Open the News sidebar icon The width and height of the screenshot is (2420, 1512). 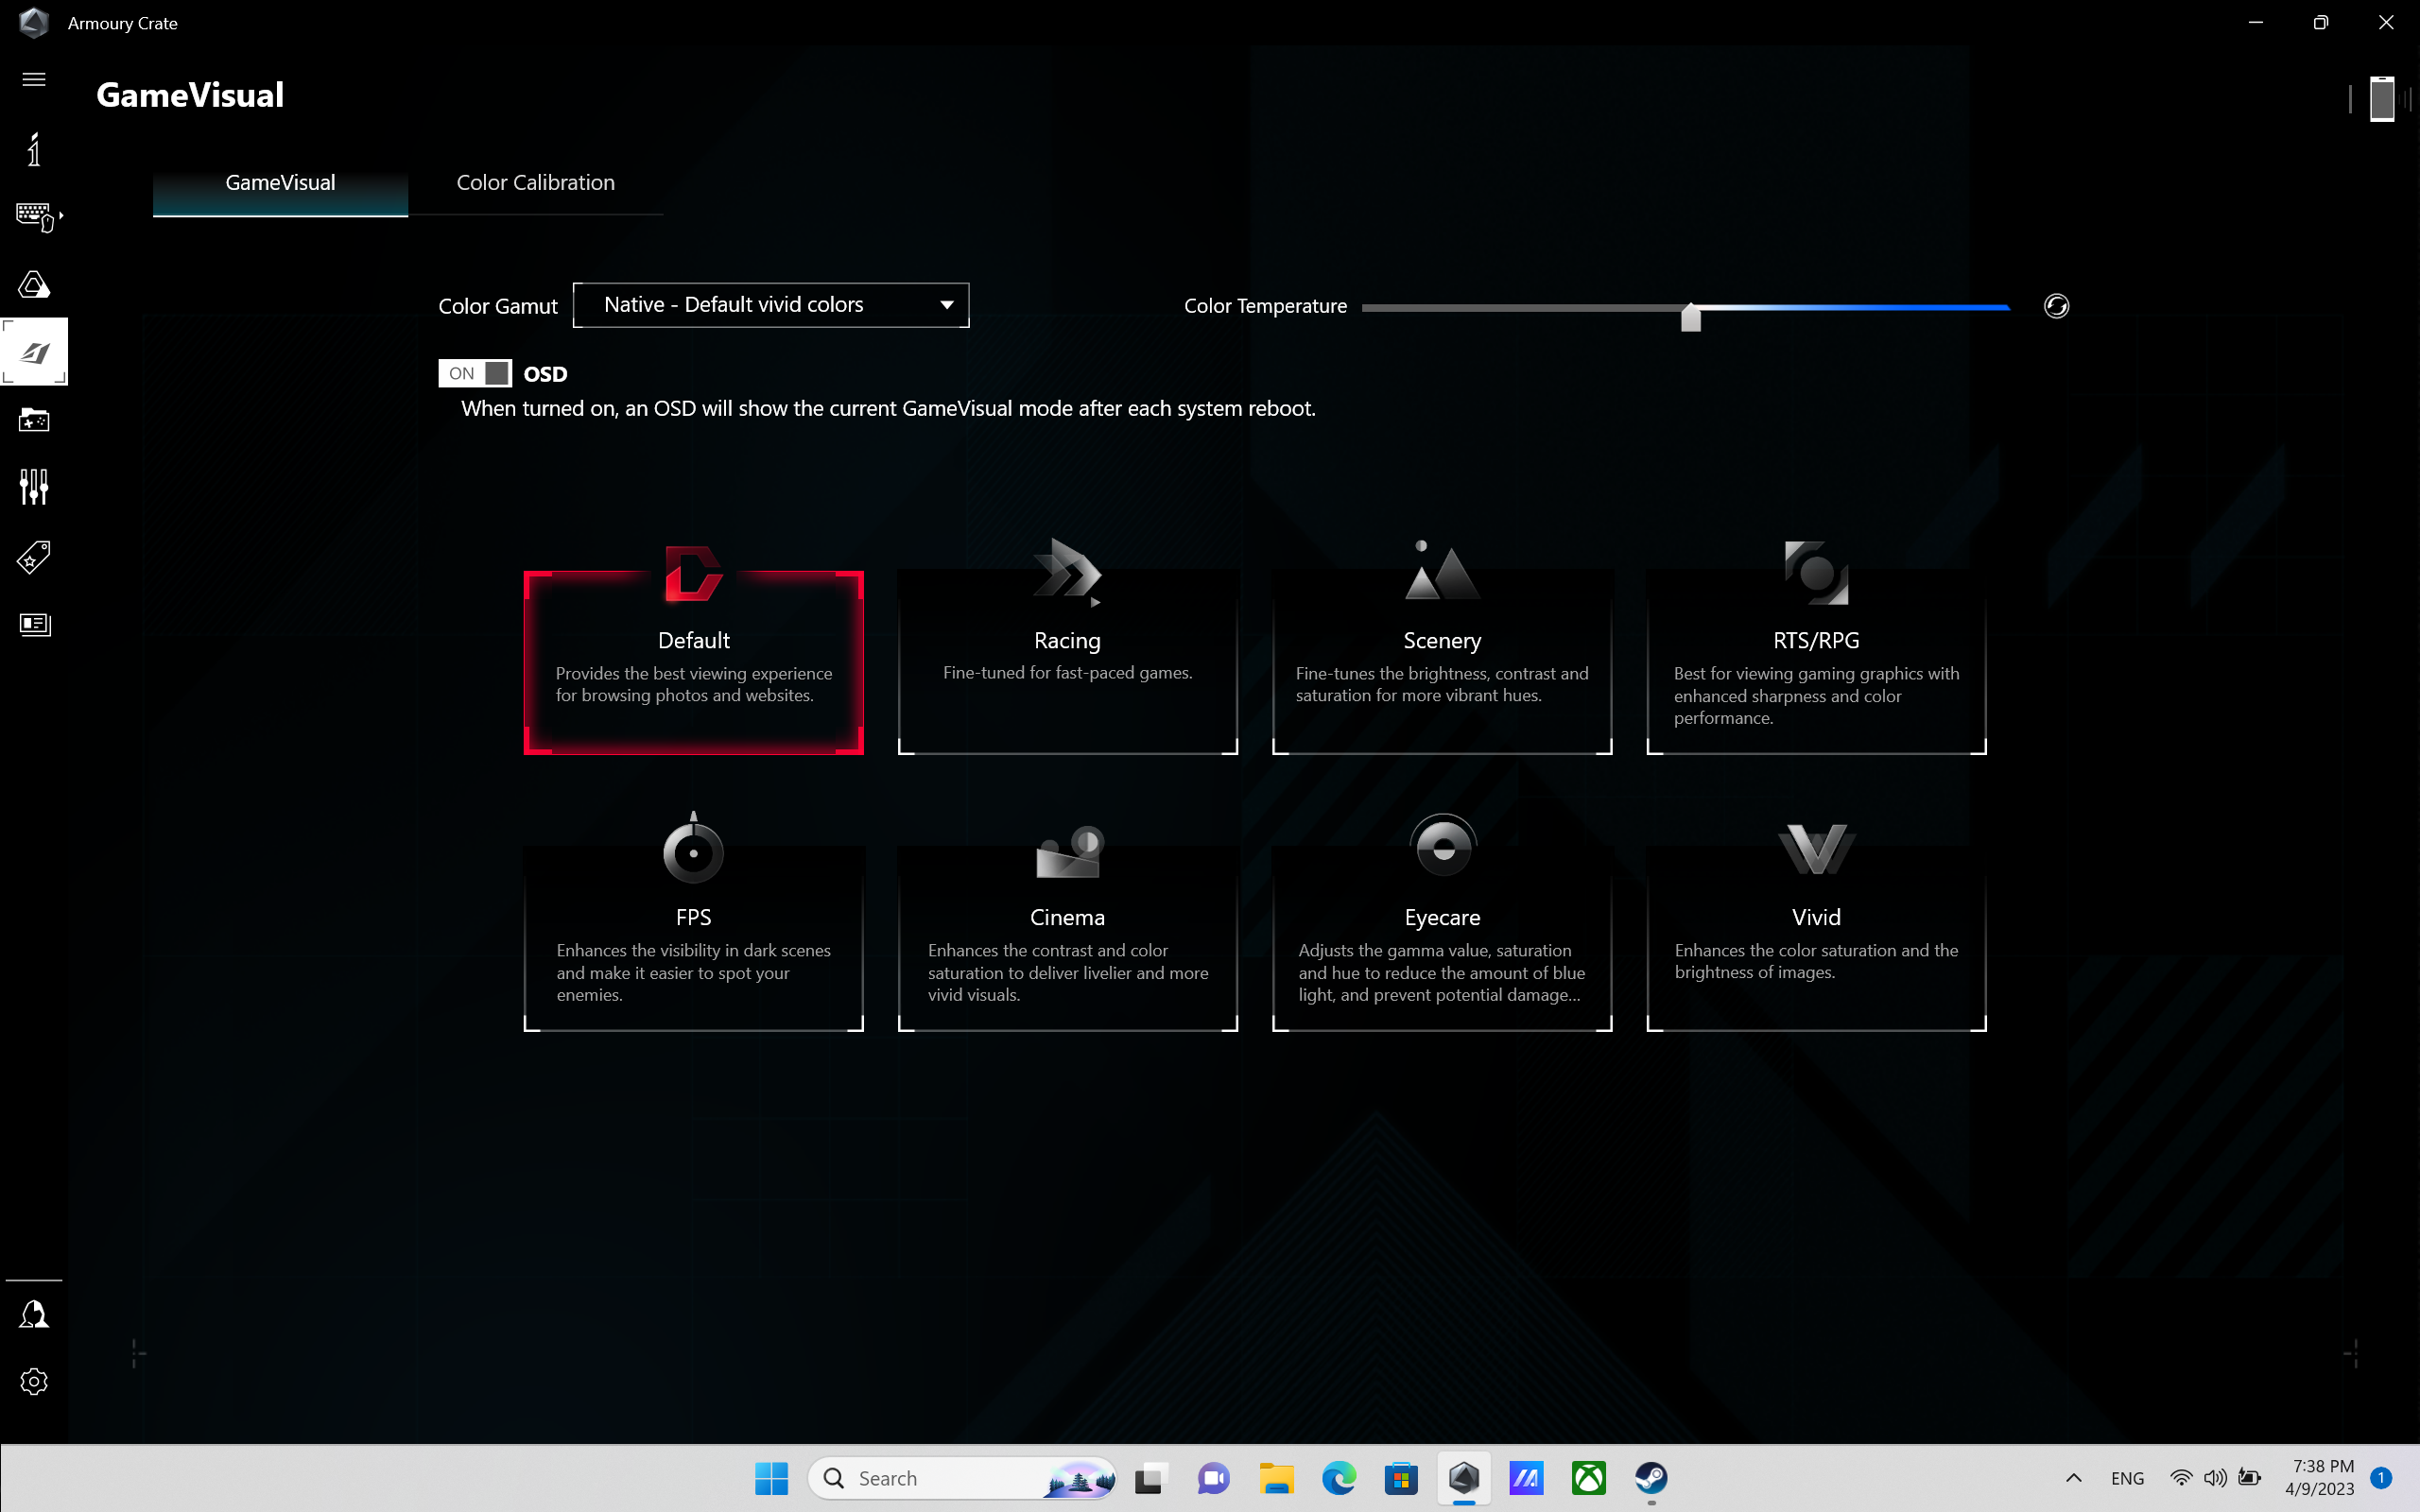[34, 624]
